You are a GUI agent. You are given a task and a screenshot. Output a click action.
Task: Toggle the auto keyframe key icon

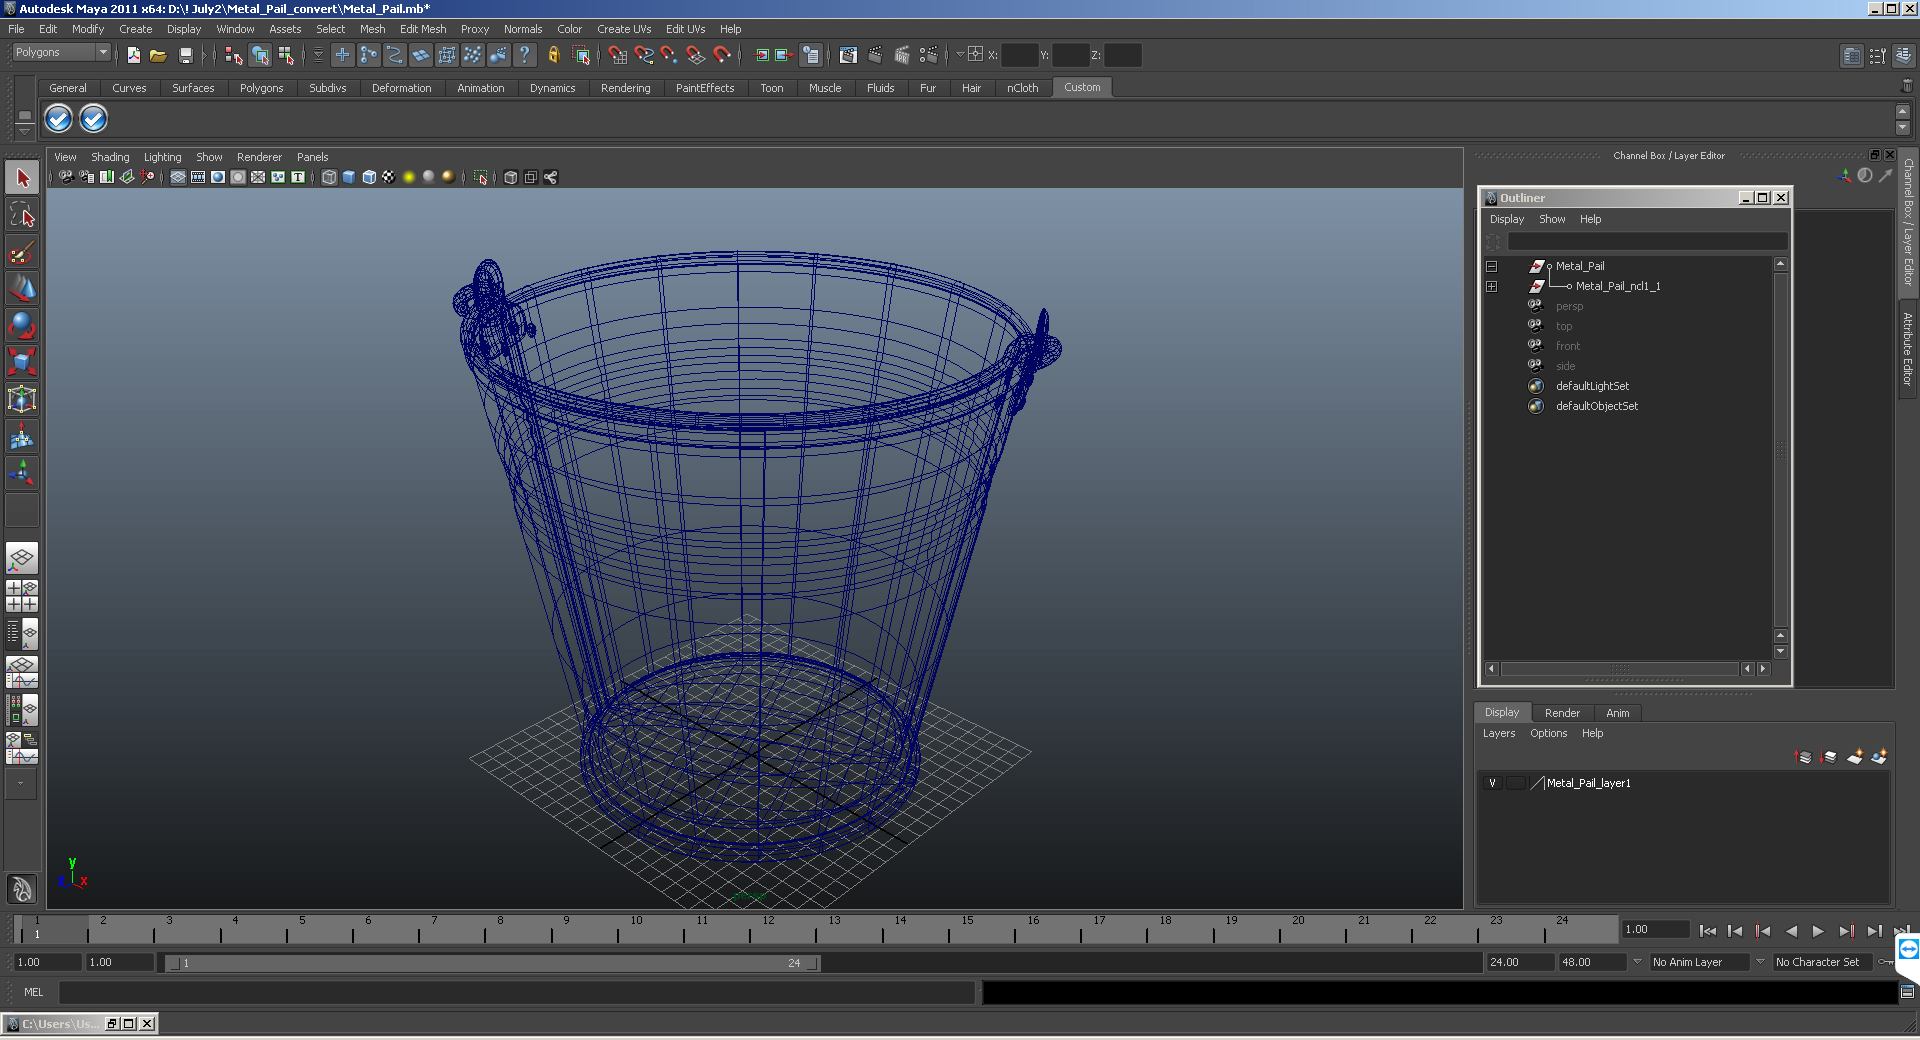pyautogui.click(x=1885, y=962)
